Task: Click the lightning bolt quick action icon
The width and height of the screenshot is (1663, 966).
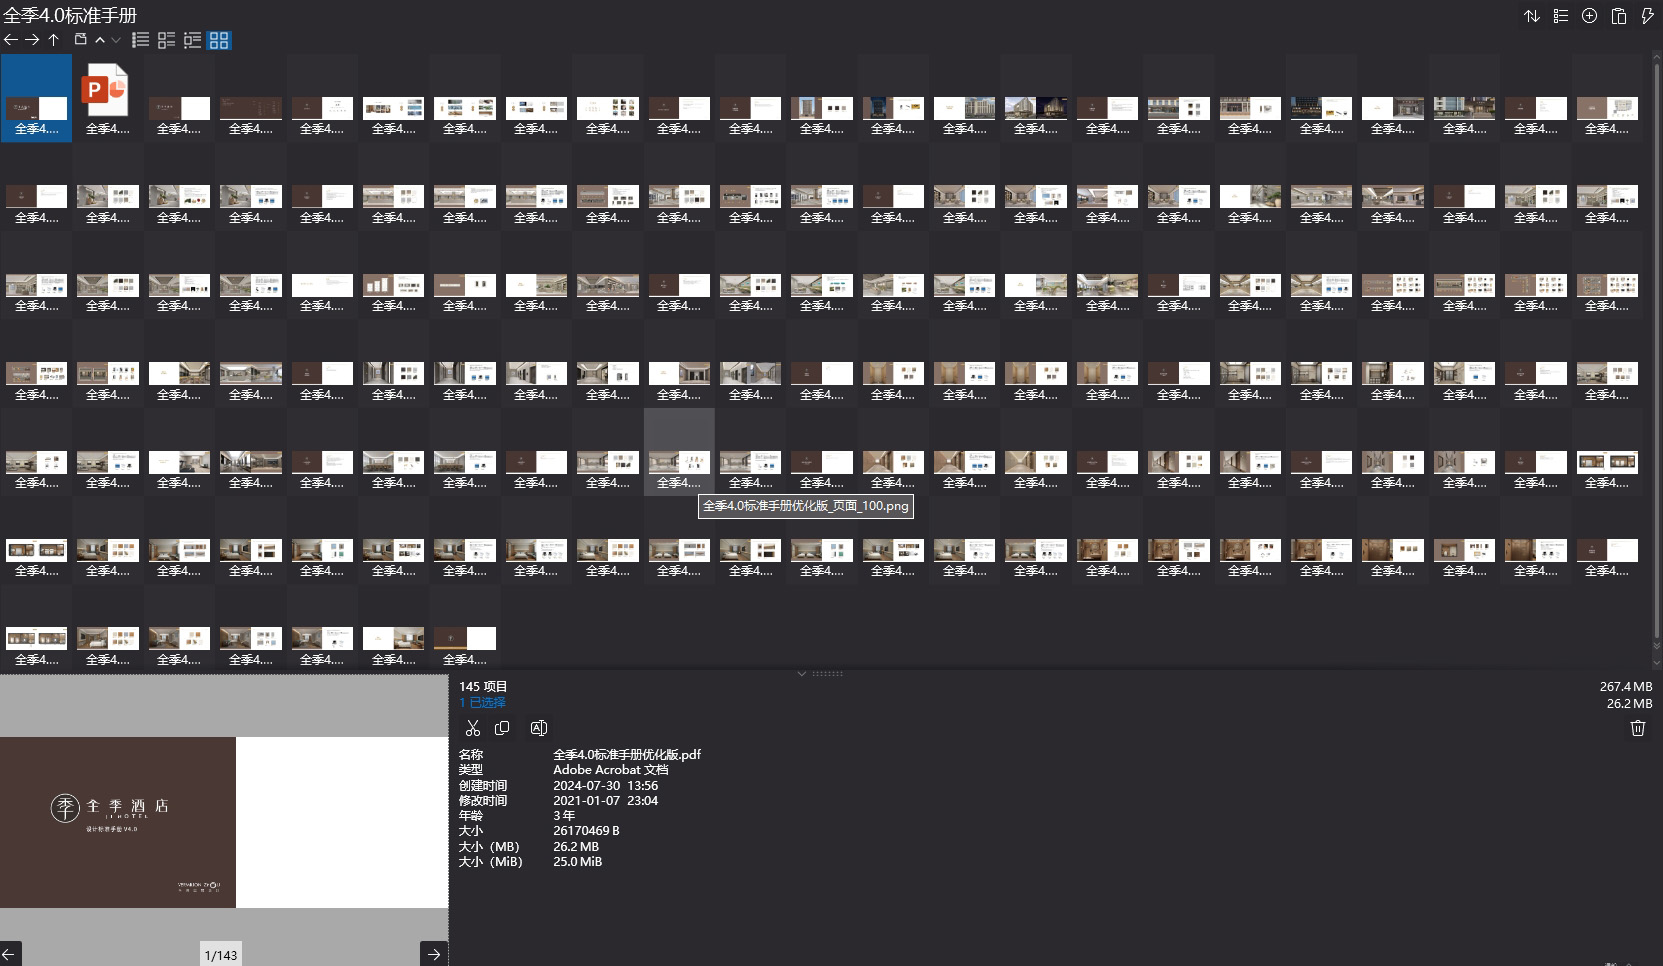Action: coord(1647,16)
